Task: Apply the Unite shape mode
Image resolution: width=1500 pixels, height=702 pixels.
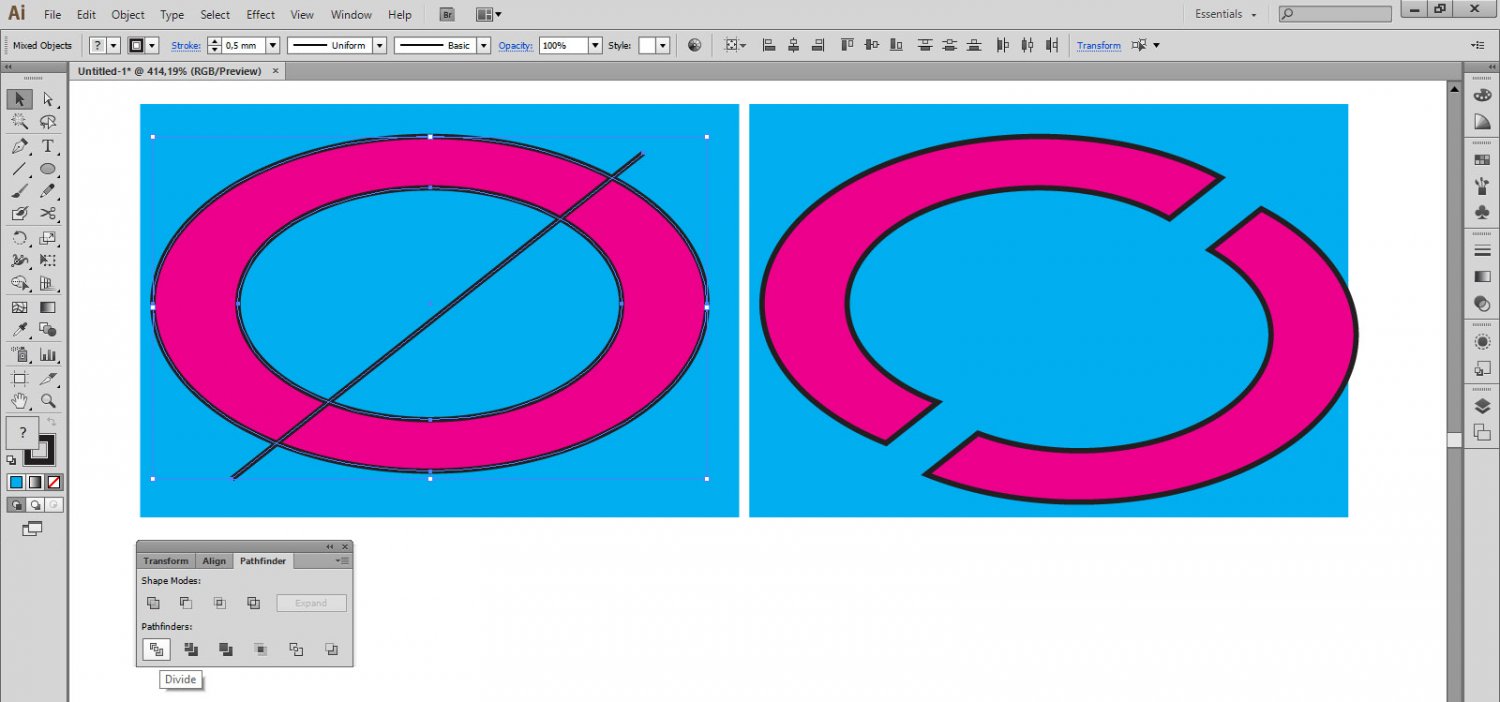Action: (153, 603)
